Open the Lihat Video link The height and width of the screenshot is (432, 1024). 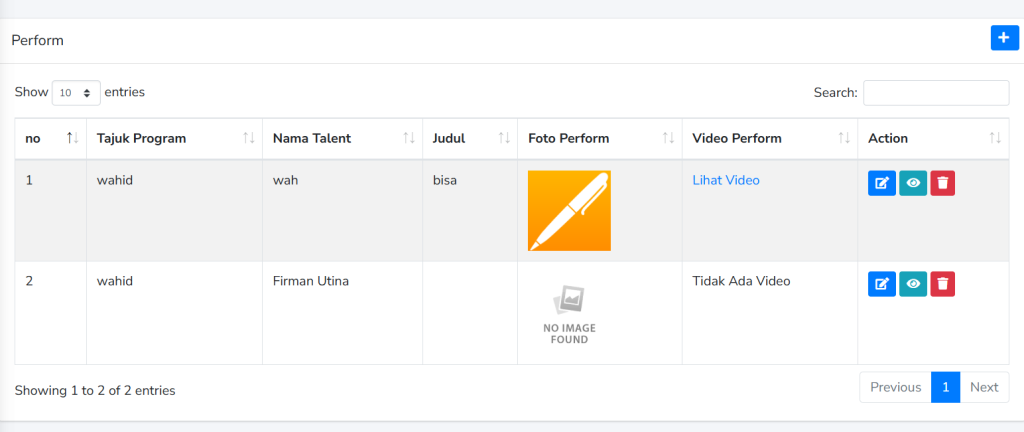(x=725, y=180)
